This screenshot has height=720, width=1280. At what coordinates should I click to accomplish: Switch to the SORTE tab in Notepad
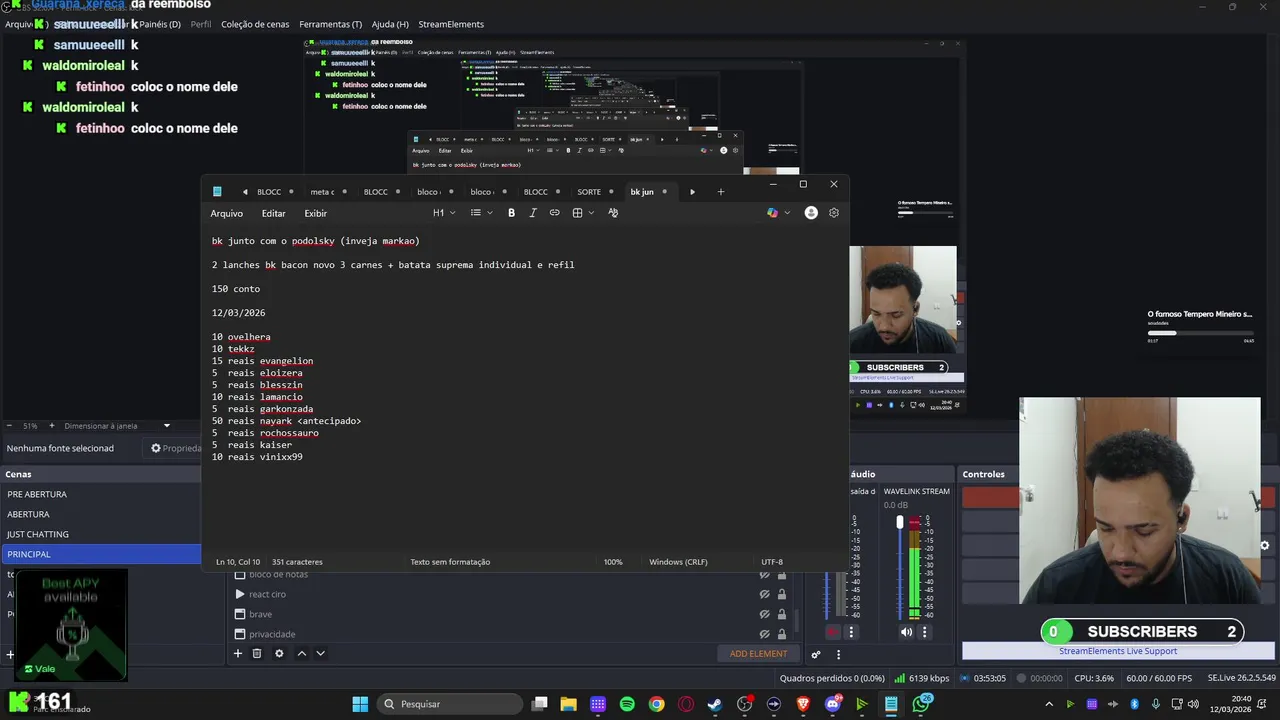589,192
